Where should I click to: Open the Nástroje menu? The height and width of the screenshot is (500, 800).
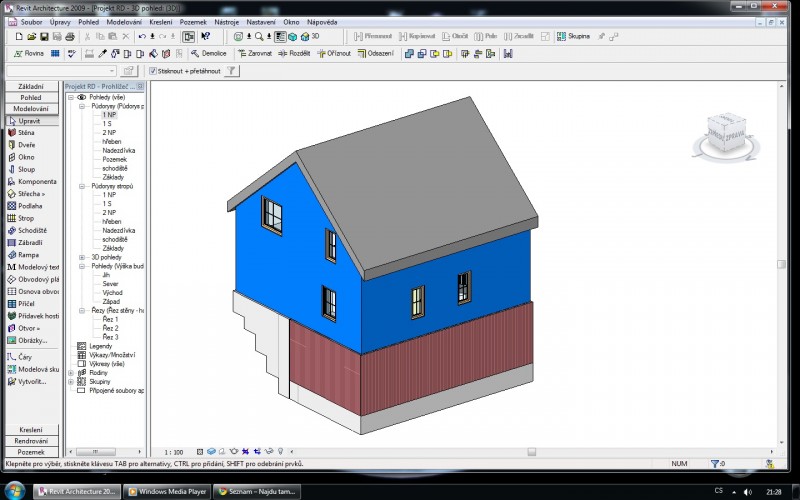229,20
